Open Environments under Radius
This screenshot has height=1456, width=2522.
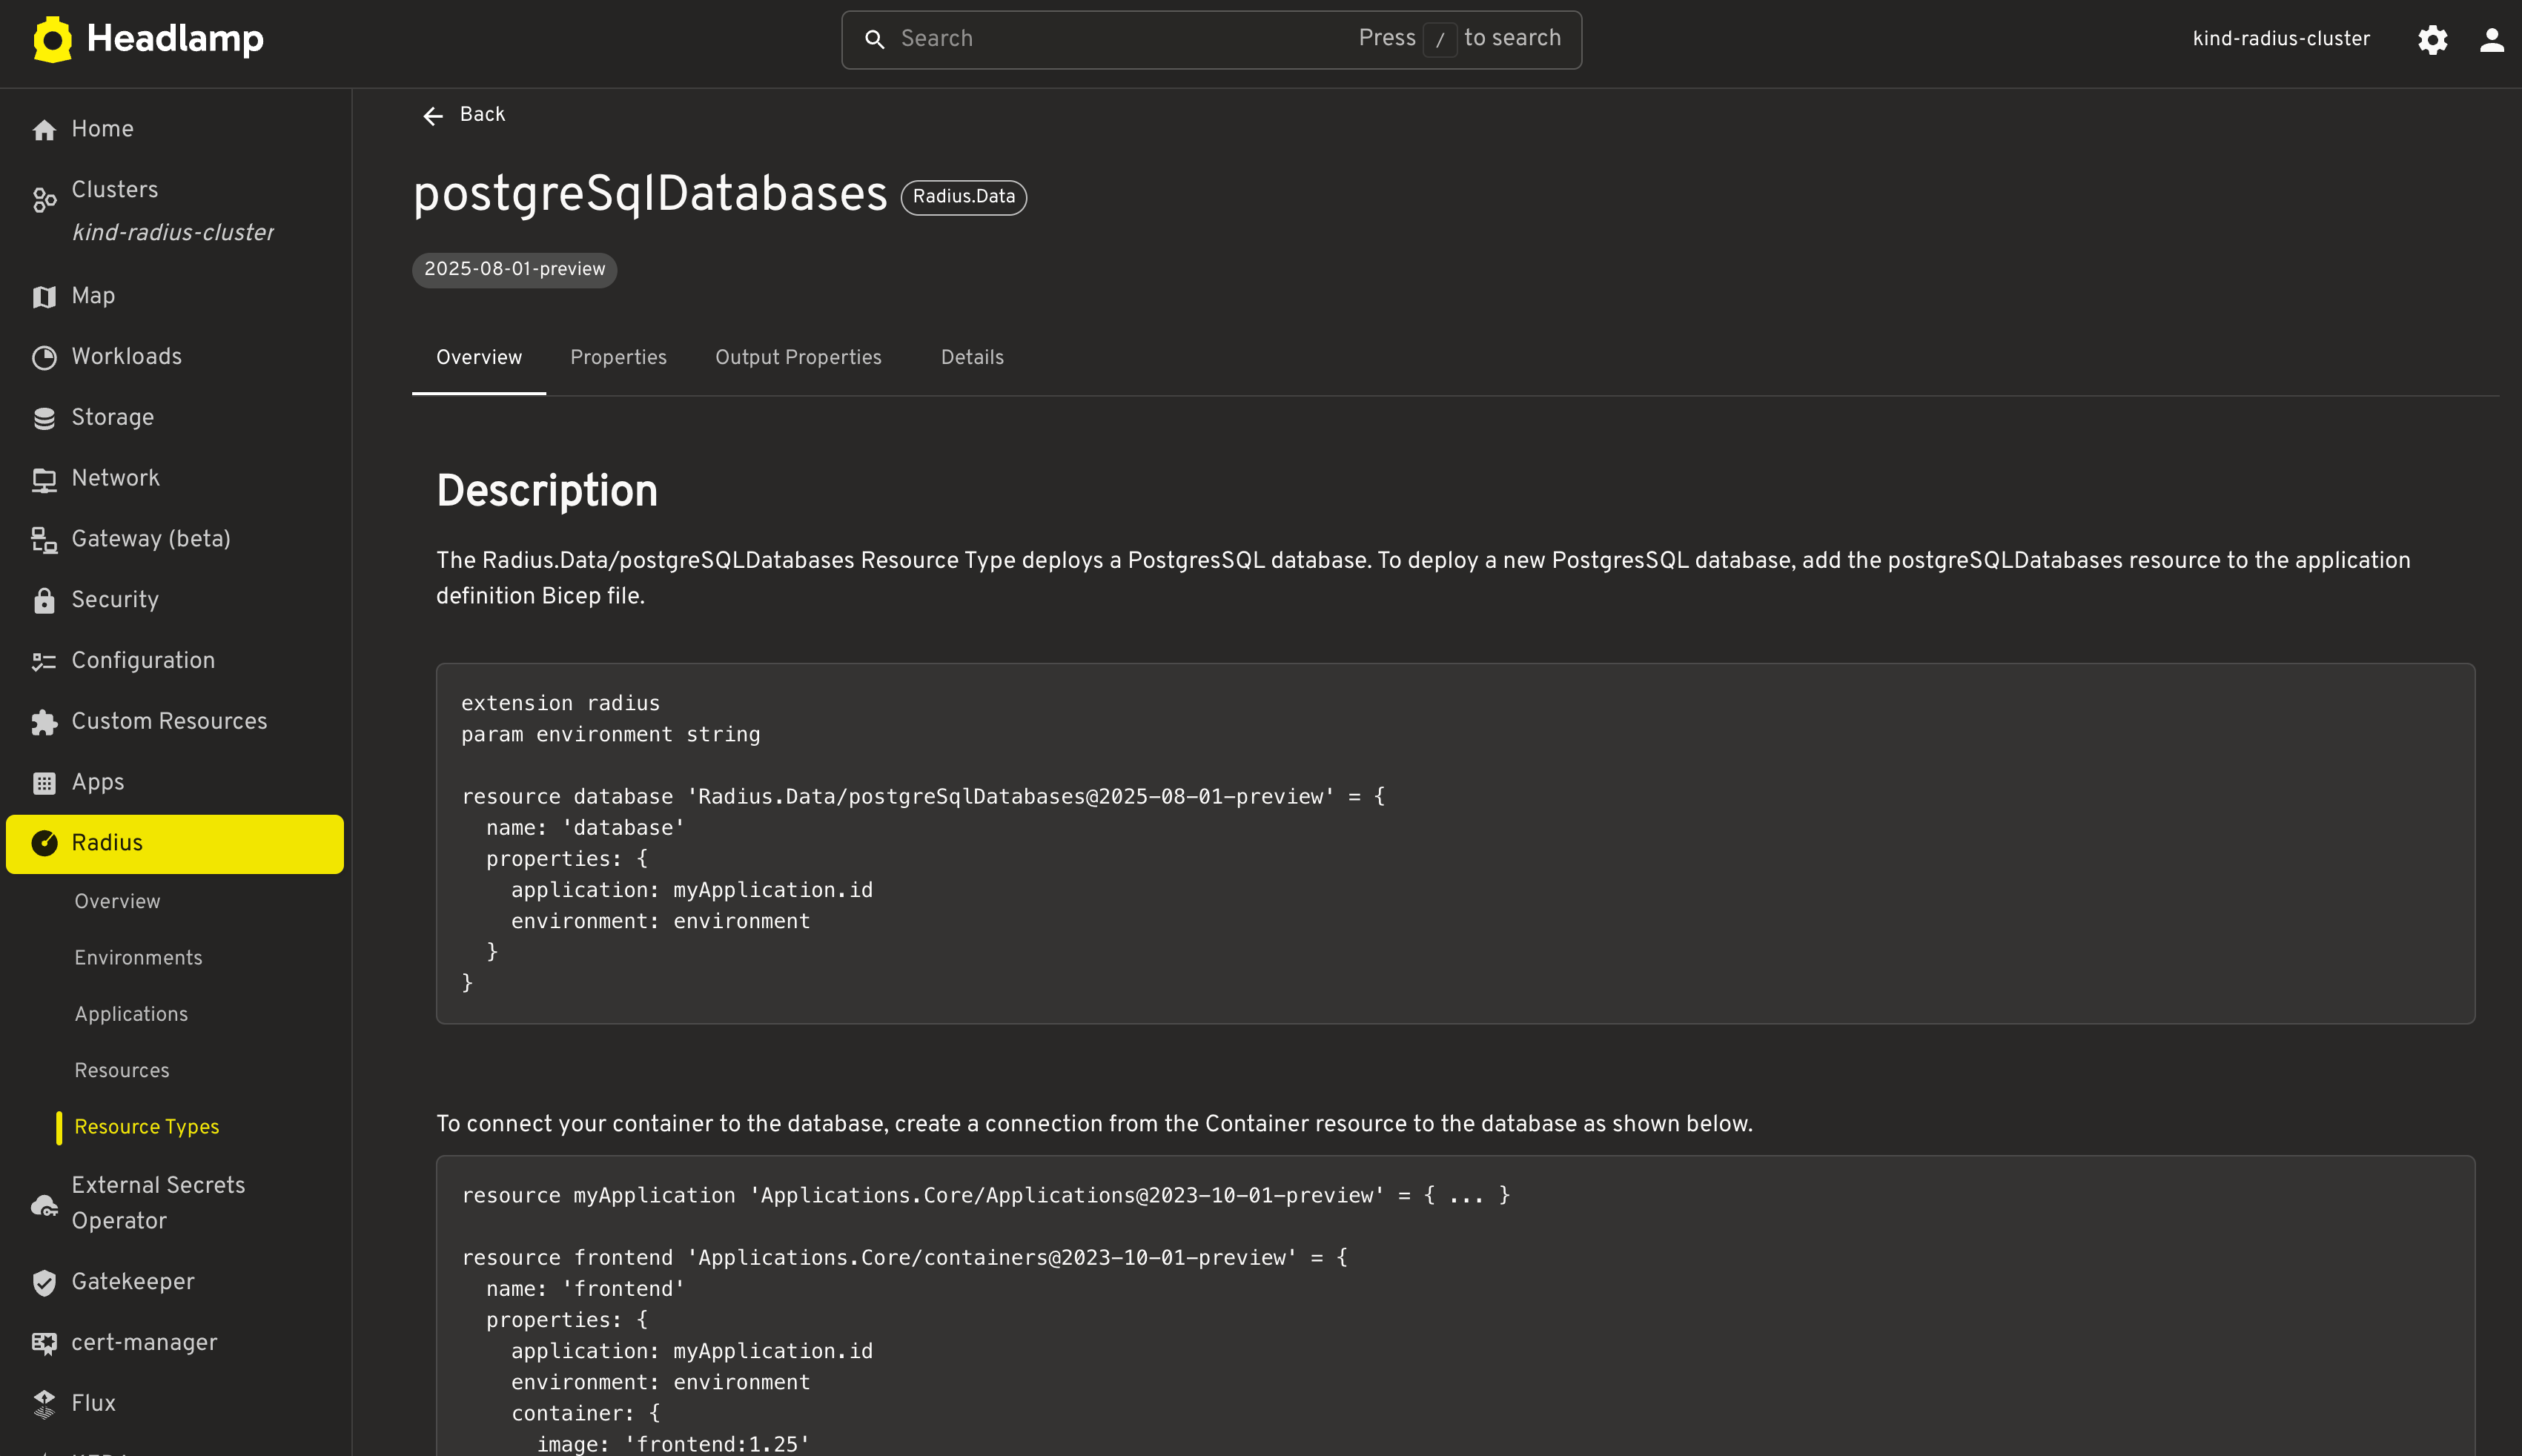click(x=138, y=958)
